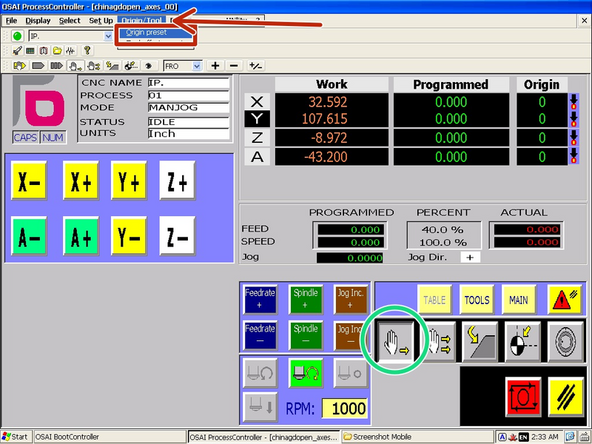
Task: Select home axes toolbar icon
Action: pyautogui.click(x=131, y=66)
